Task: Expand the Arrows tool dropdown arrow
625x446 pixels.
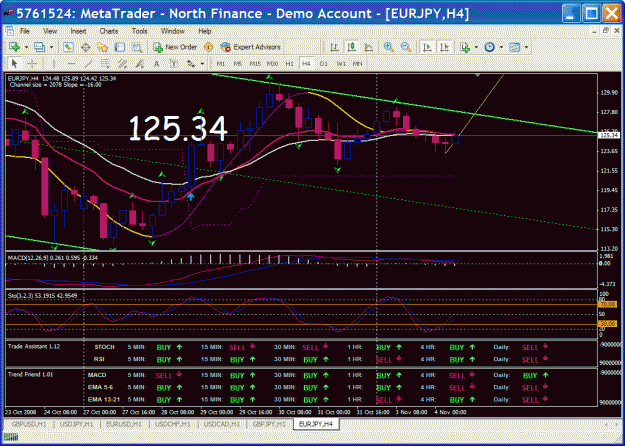Action: coord(202,64)
